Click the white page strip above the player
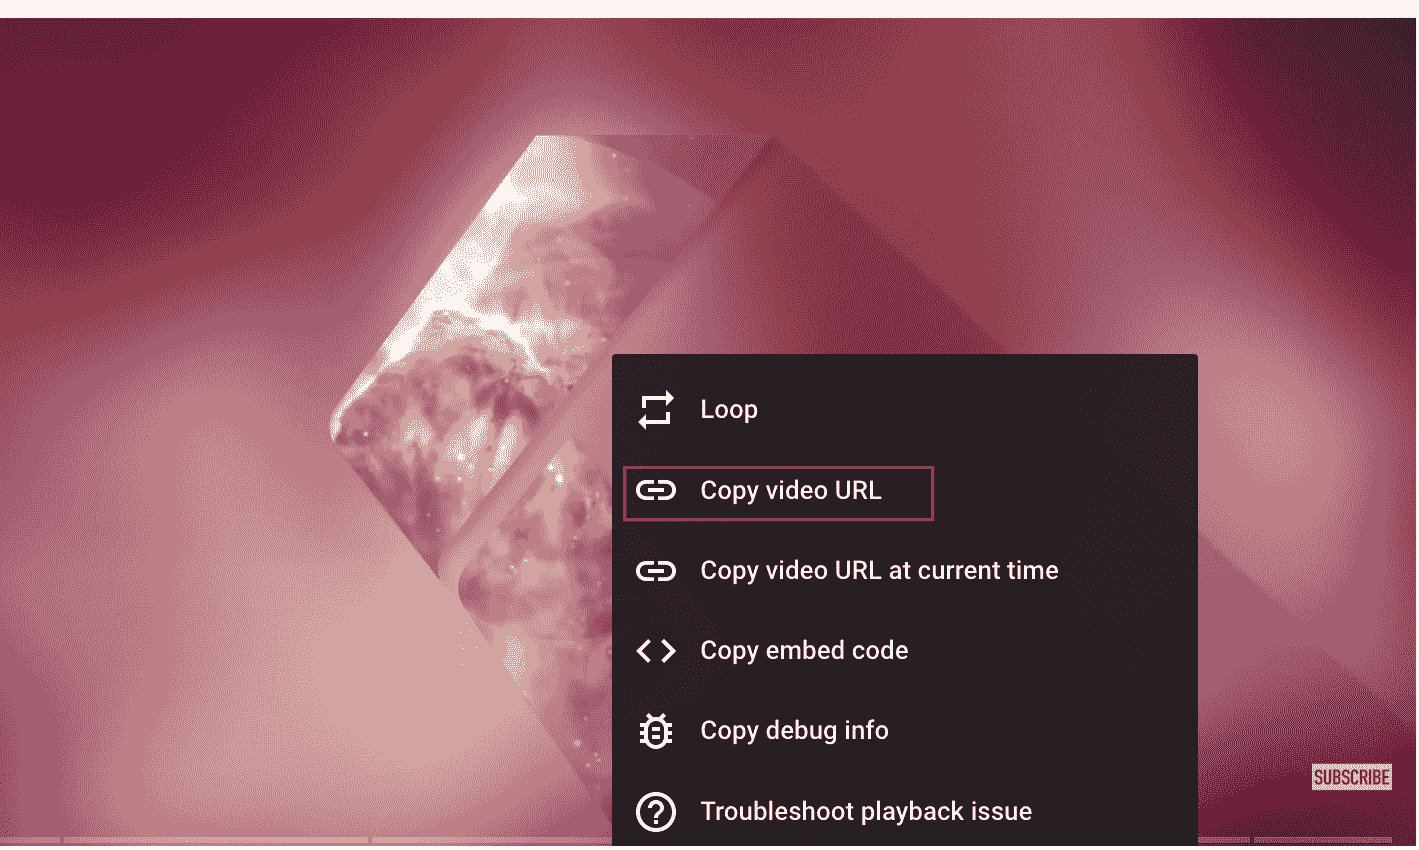 tap(709, 9)
